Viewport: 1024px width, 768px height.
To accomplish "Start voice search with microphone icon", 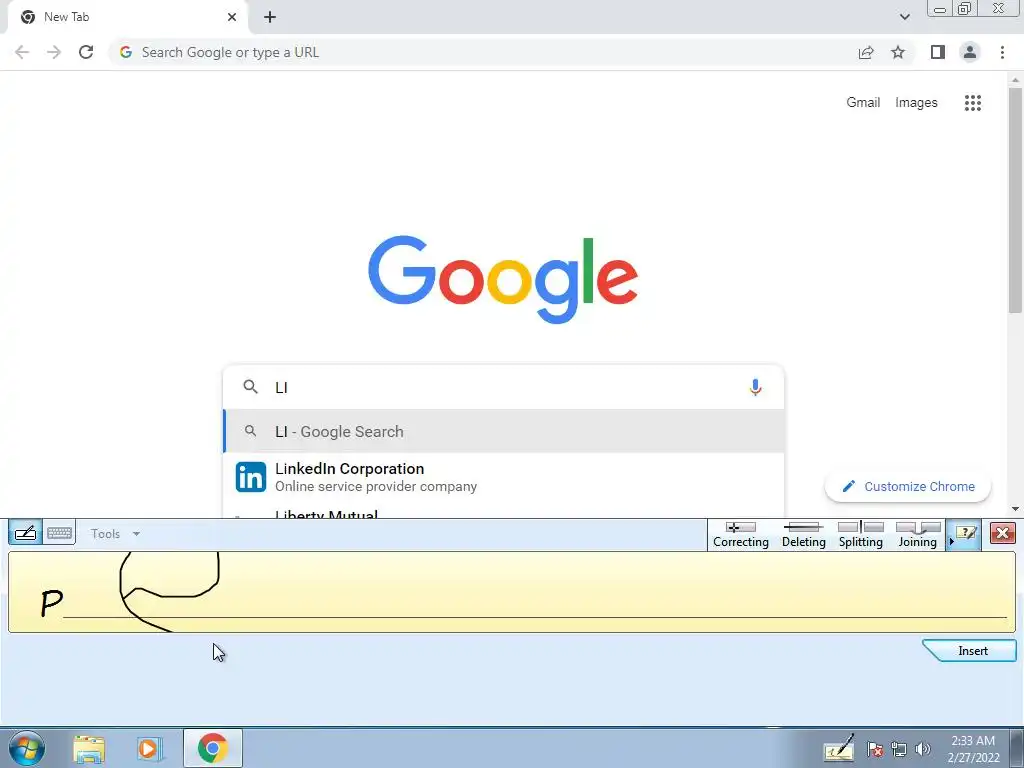I will point(755,387).
